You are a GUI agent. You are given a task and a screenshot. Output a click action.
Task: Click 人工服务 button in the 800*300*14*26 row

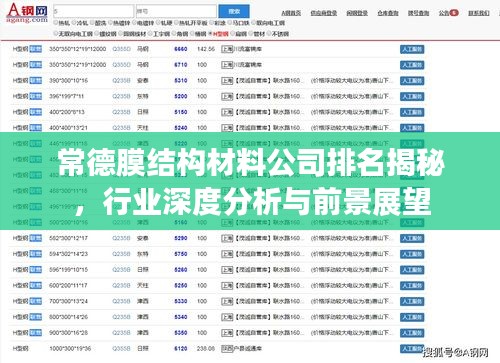(412, 317)
